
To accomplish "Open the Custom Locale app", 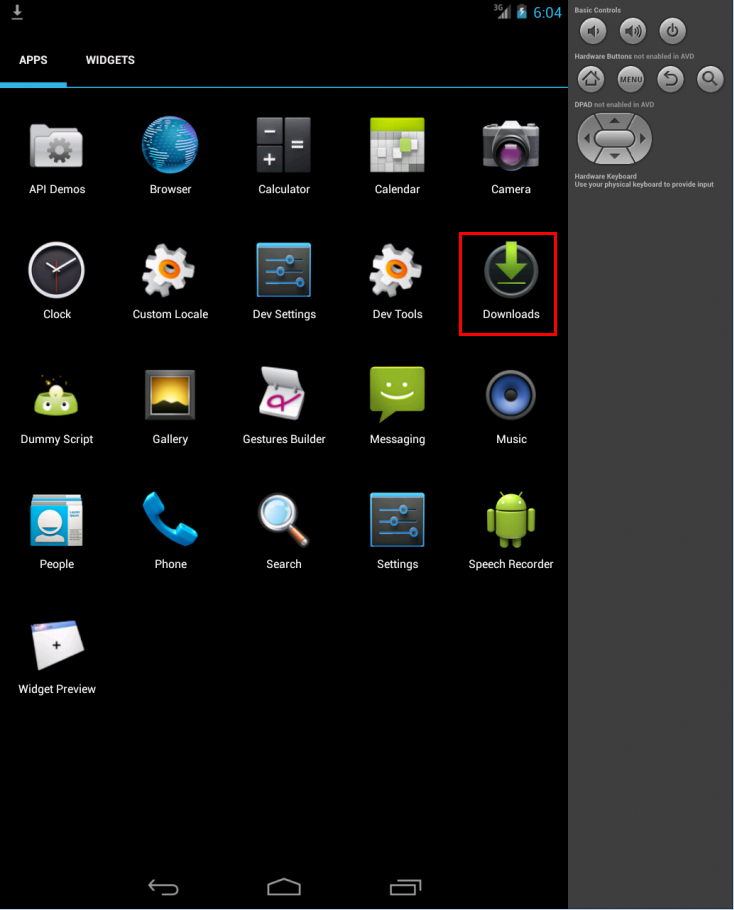I will click(170, 281).
